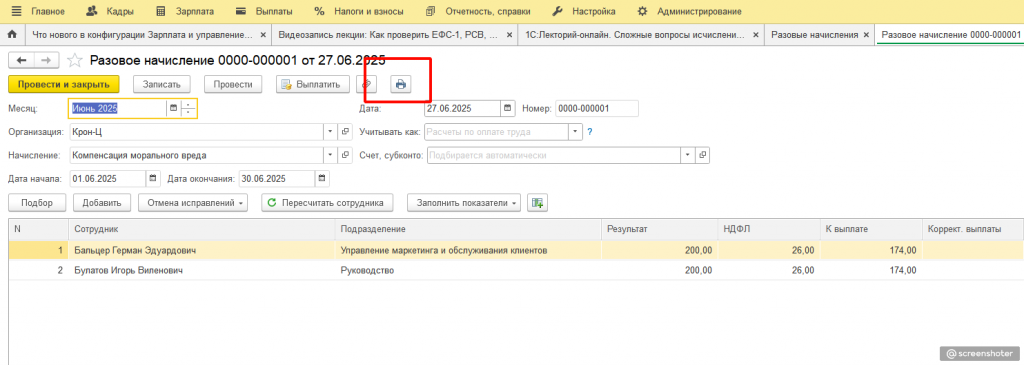Click the printer icon to print
The width and height of the screenshot is (1024, 365).
pos(401,84)
